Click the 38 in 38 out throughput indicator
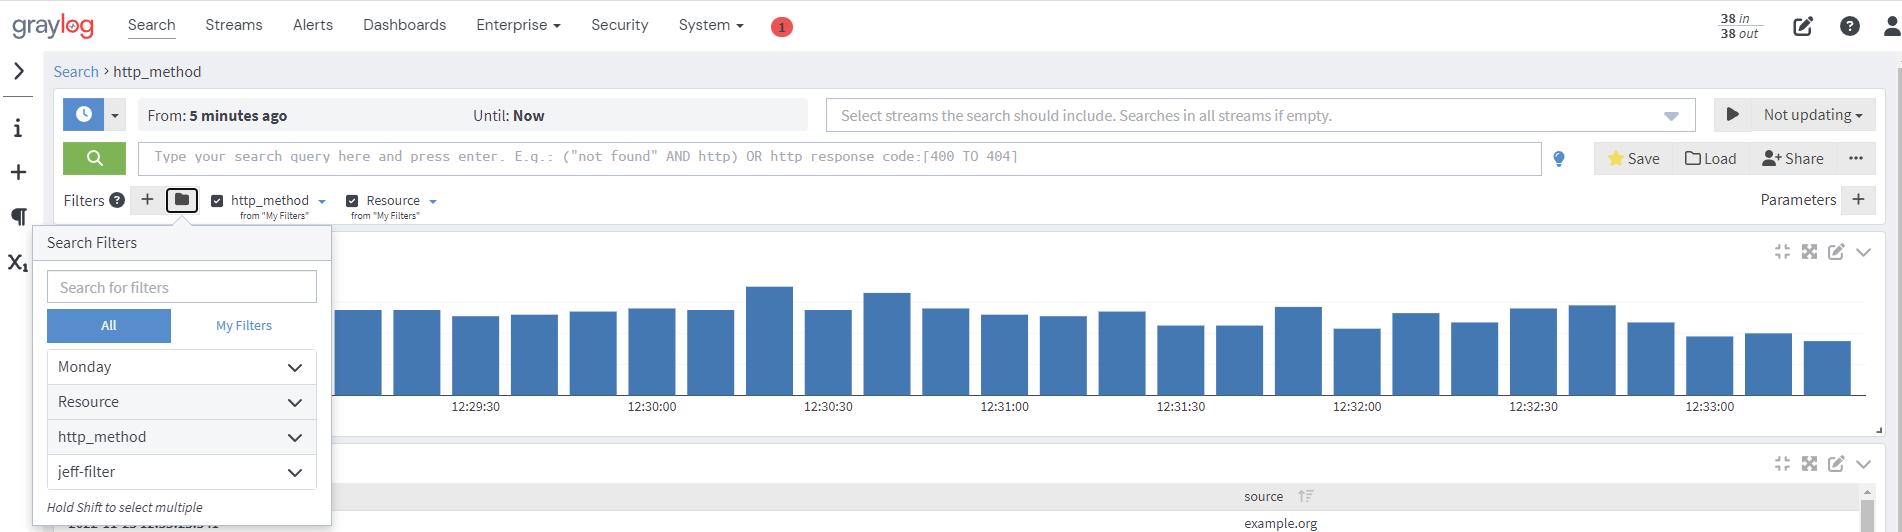Image resolution: width=1902 pixels, height=532 pixels. coord(1739,26)
